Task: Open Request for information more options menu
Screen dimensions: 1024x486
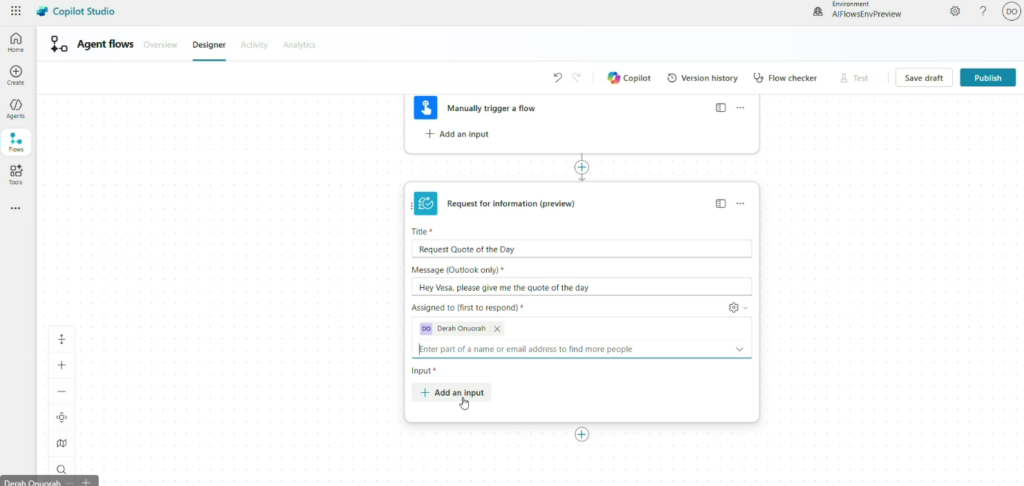Action: click(740, 203)
